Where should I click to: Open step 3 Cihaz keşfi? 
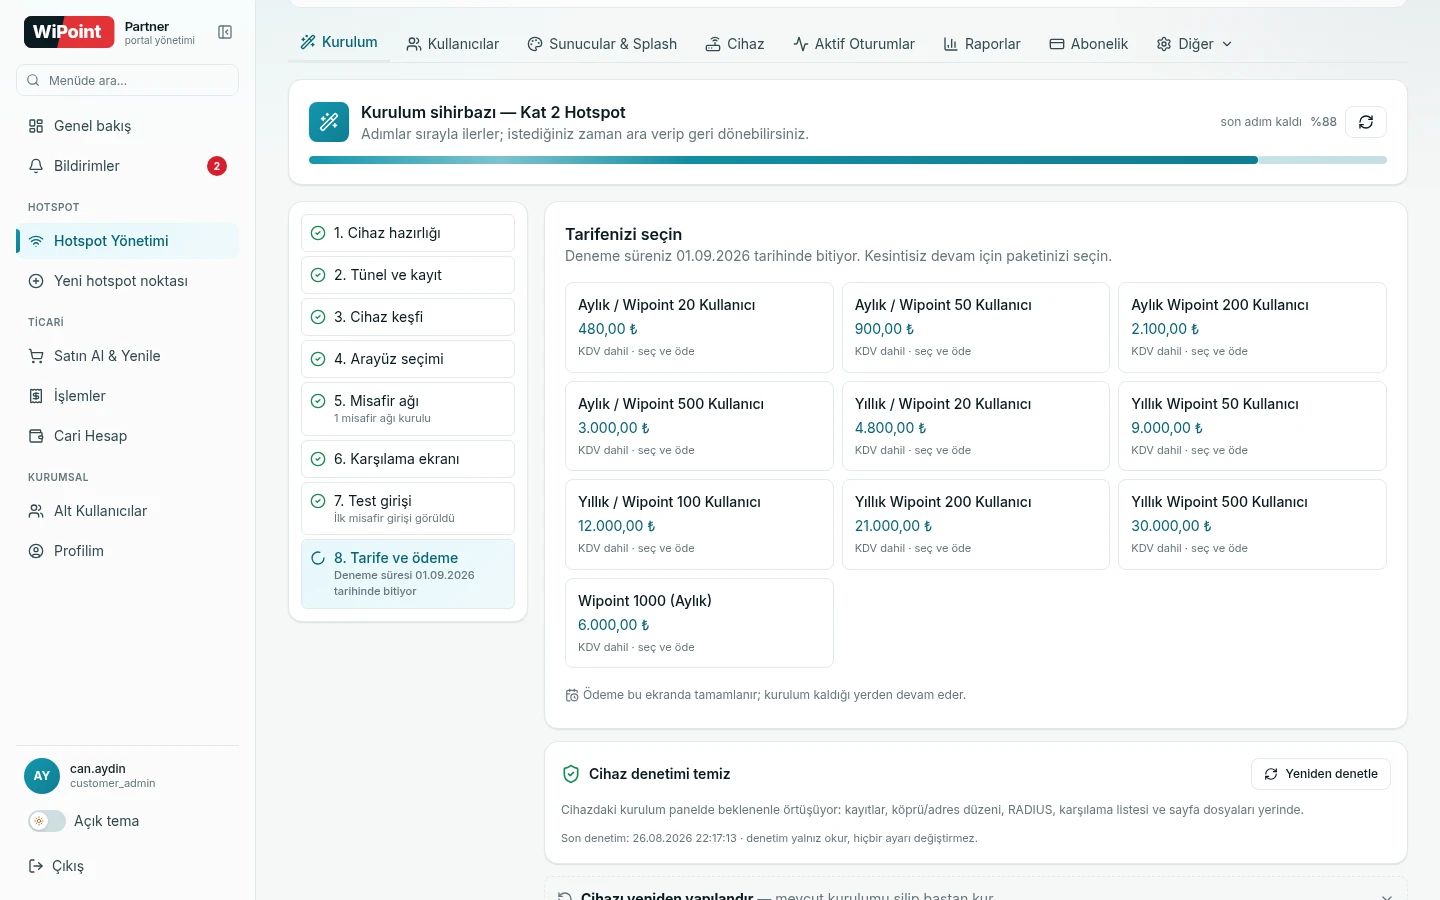pos(408,317)
